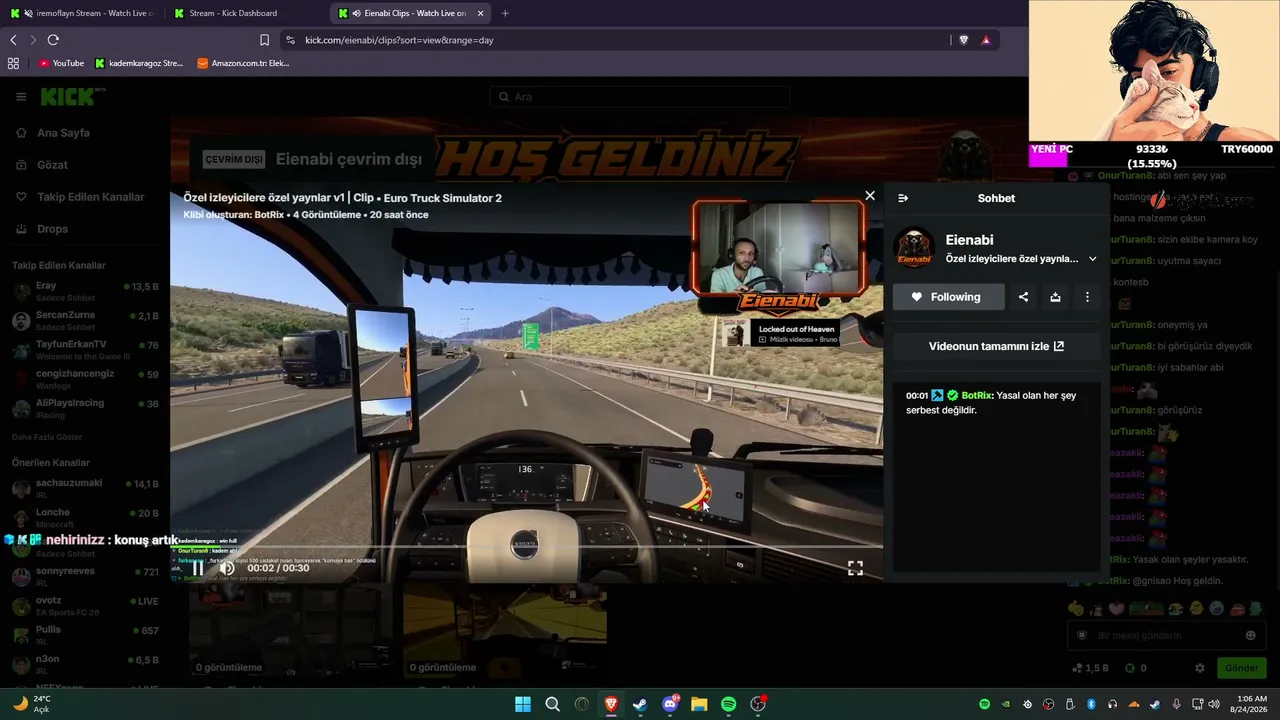1280x720 pixels.
Task: Open kademkaragoz Stream bookmark
Action: coord(139,63)
